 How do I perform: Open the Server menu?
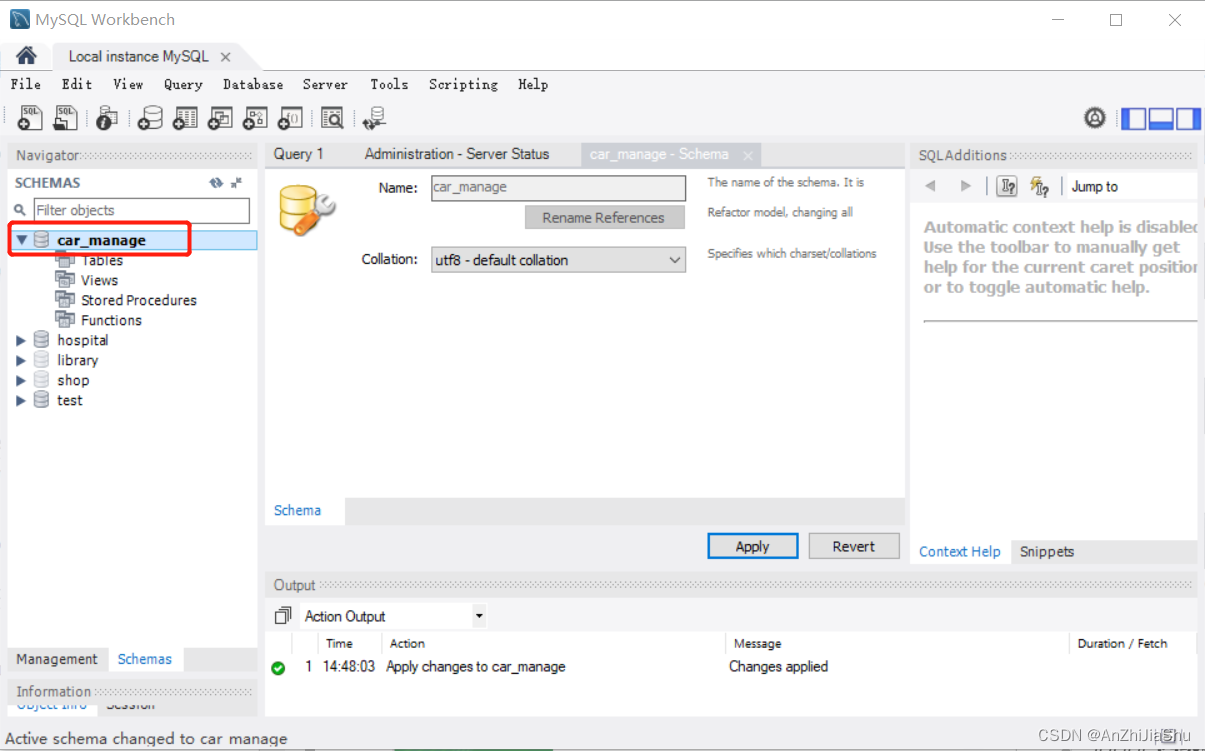pyautogui.click(x=325, y=84)
